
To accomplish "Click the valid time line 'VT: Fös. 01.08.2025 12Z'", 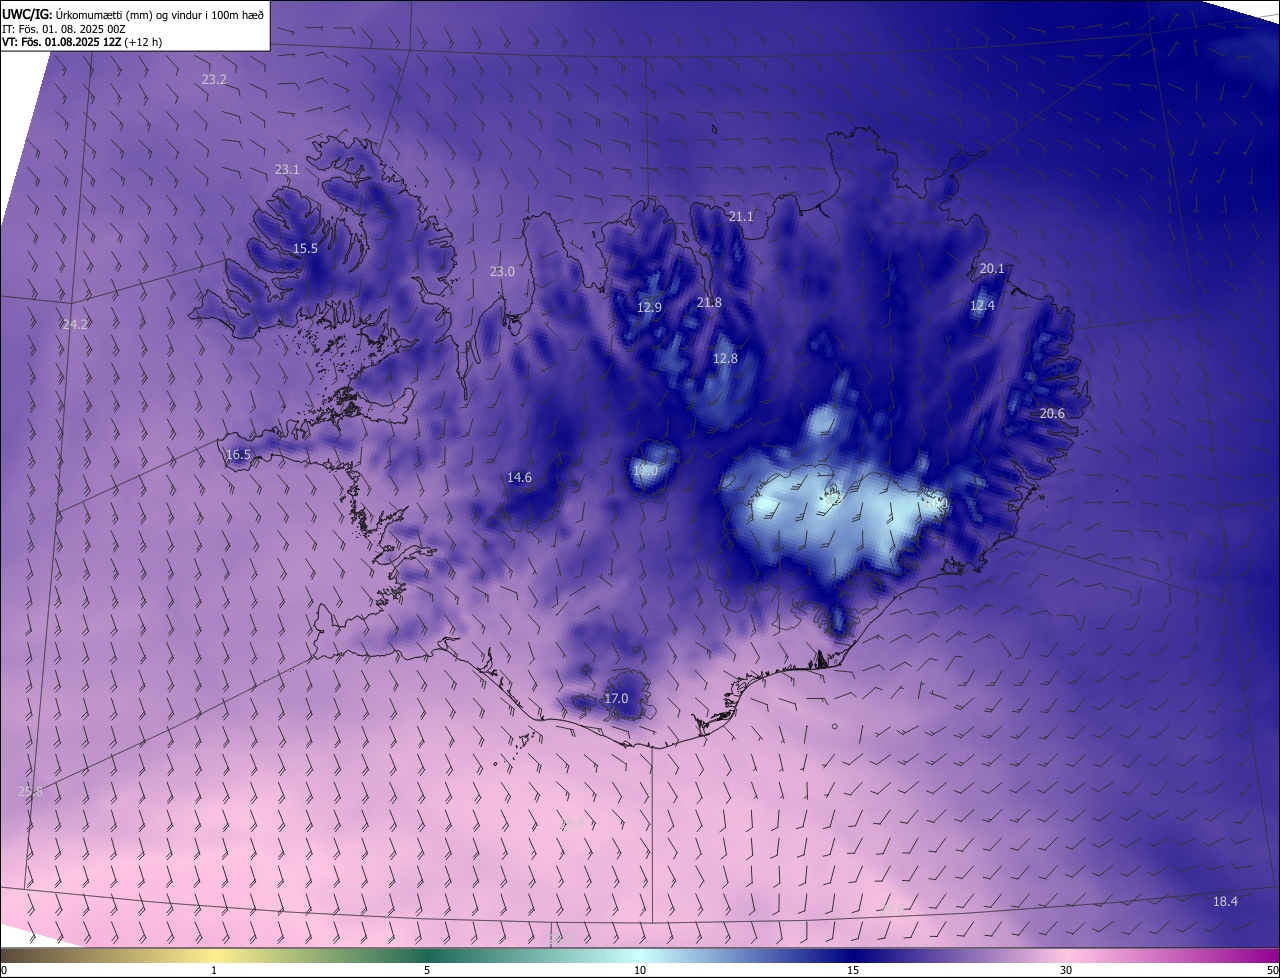I will [62, 42].
